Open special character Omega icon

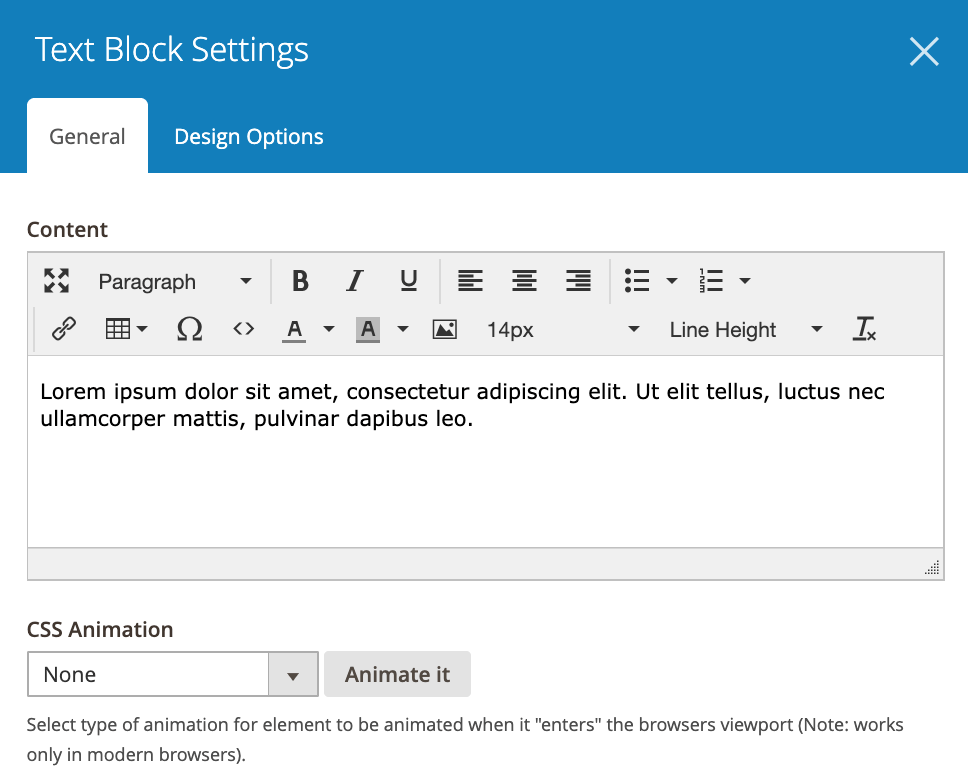[190, 329]
